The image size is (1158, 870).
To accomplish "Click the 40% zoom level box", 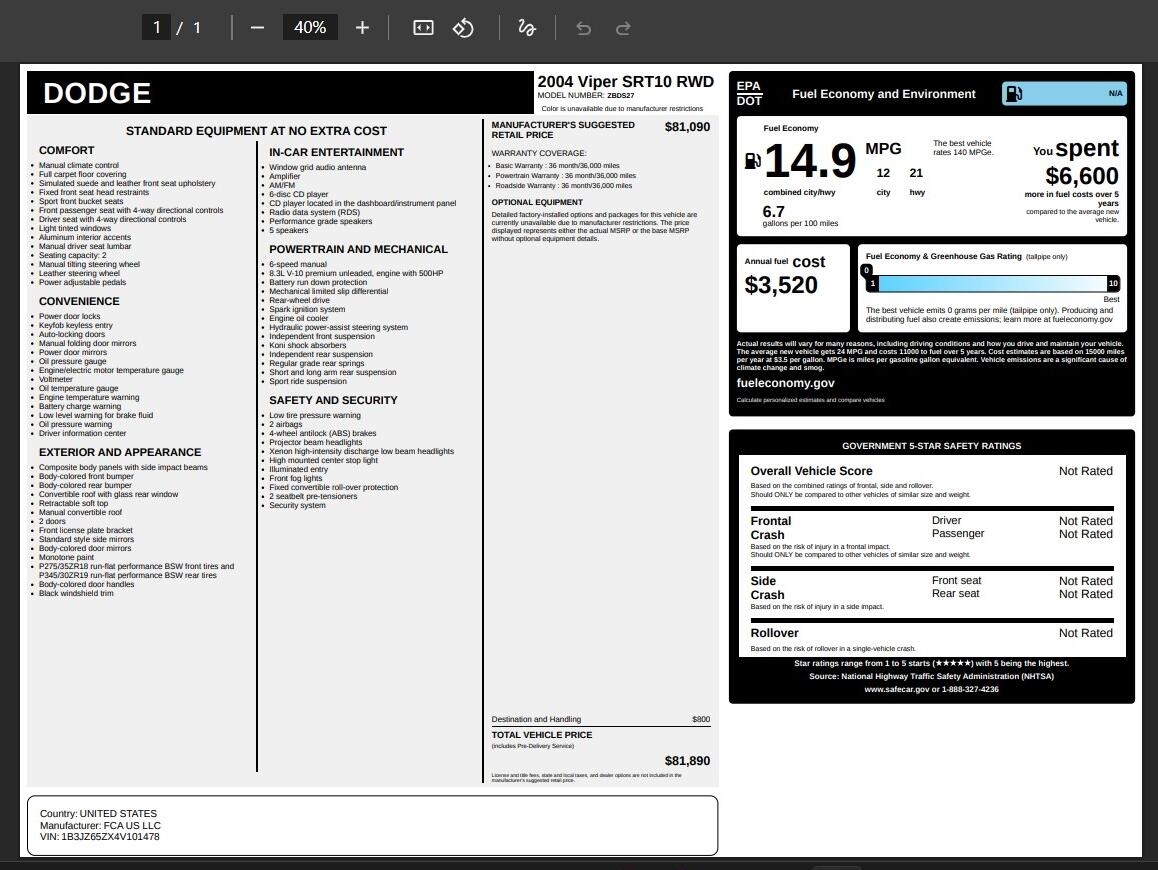I will coord(310,28).
